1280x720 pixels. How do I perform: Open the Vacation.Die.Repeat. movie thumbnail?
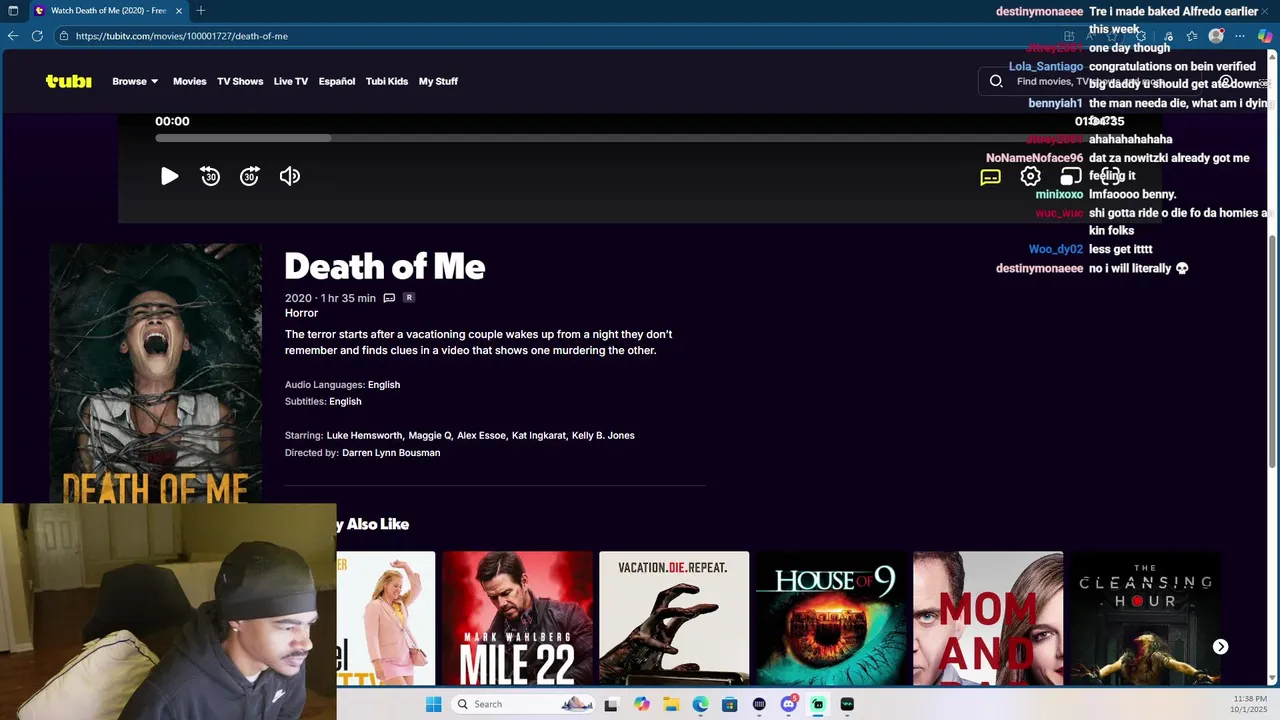(x=674, y=618)
